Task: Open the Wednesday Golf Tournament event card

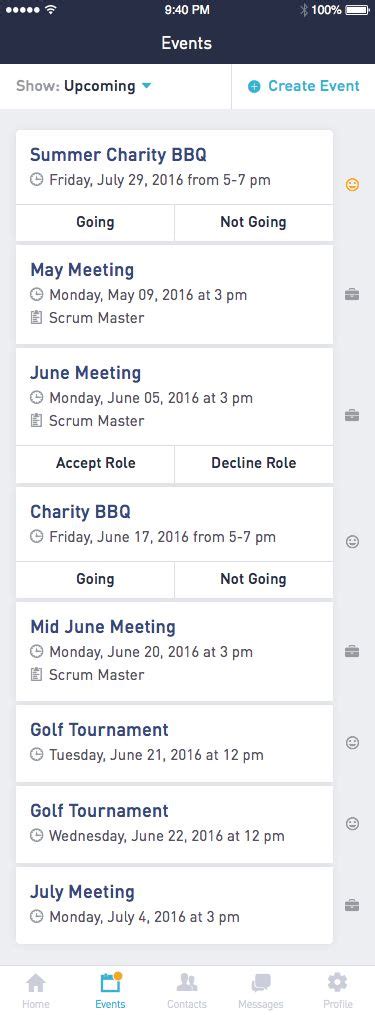Action: click(174, 824)
